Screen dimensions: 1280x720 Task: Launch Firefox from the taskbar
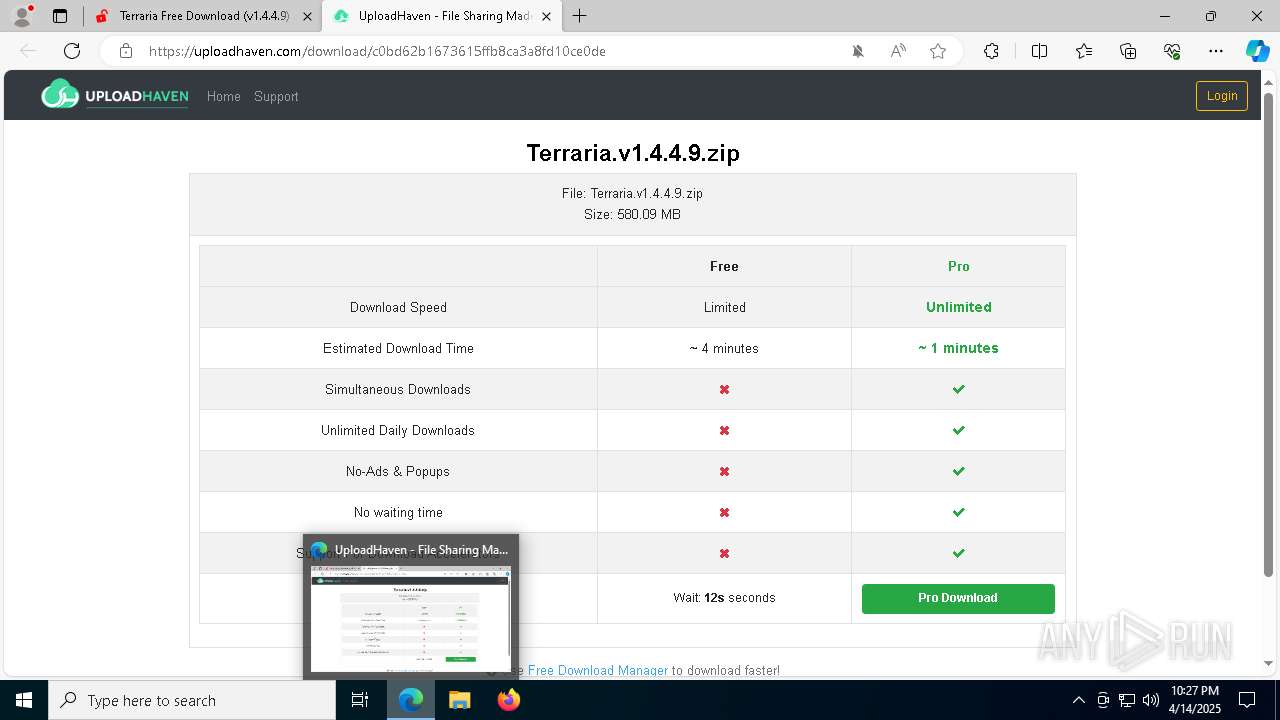point(509,700)
